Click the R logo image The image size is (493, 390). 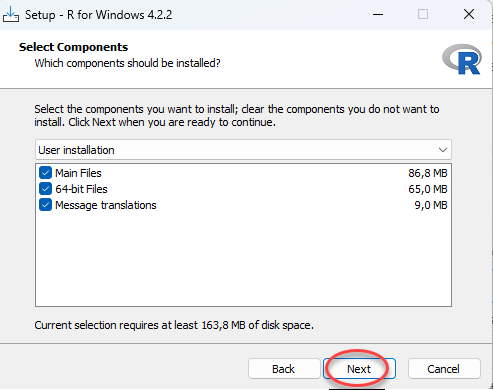click(x=462, y=59)
